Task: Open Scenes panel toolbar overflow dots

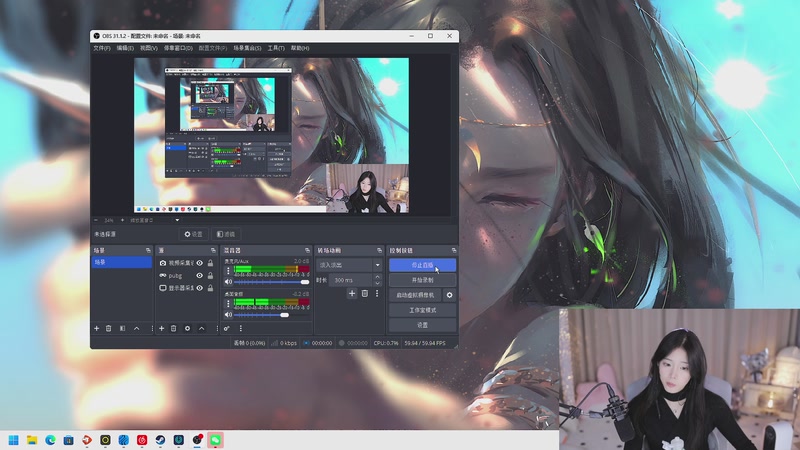Action: pyautogui.click(x=152, y=329)
